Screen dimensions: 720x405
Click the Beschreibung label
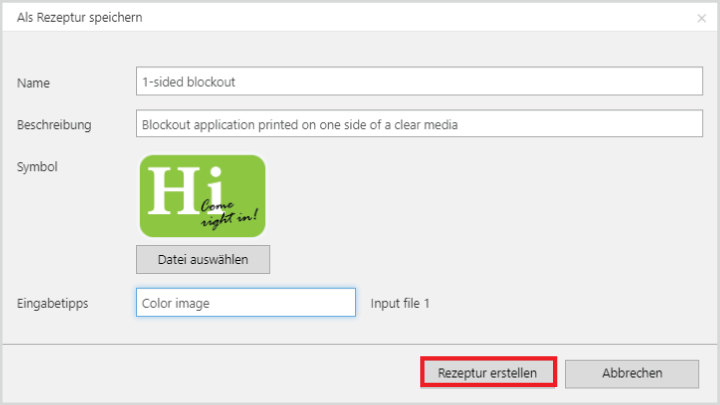click(54, 125)
